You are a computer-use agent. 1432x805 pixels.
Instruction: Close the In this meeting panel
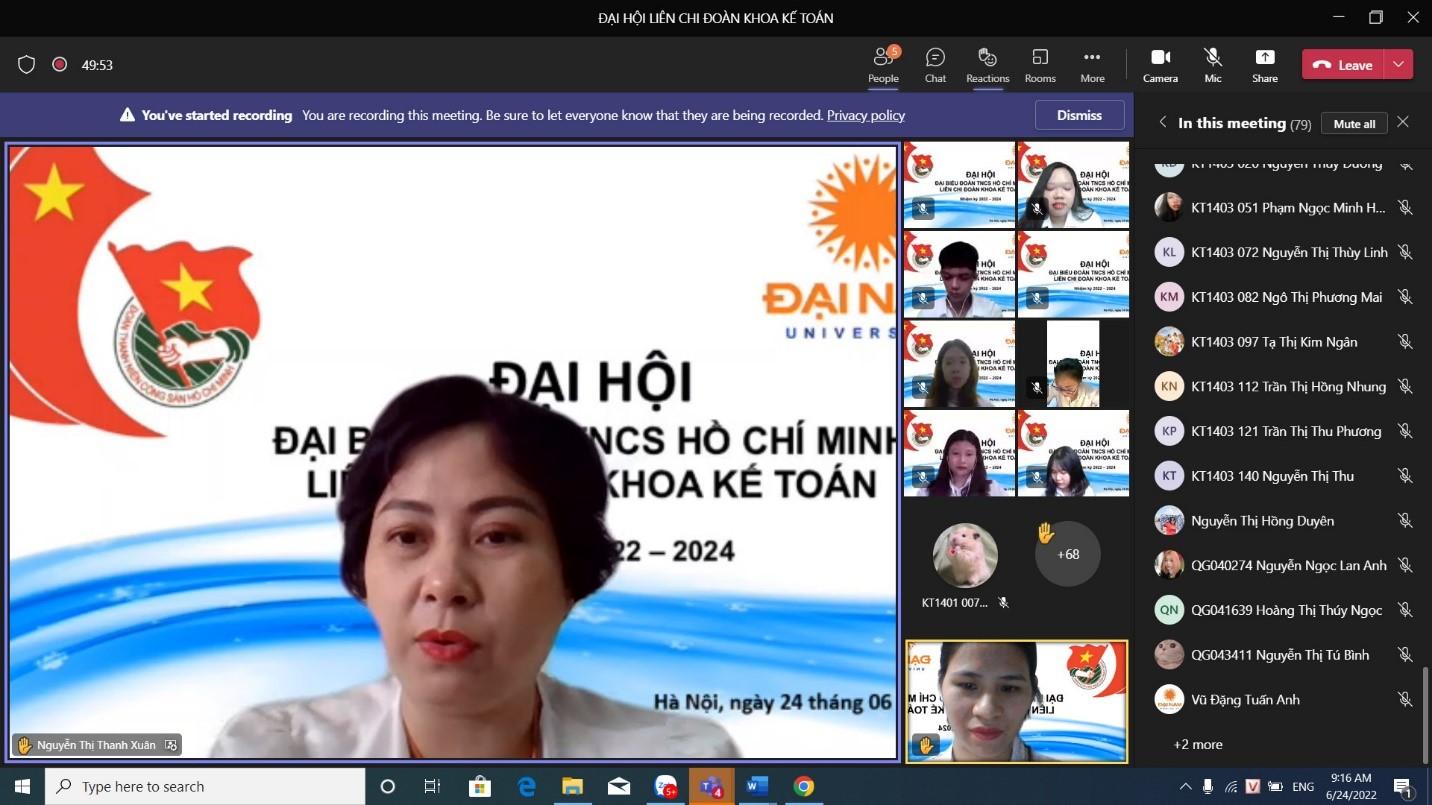pyautogui.click(x=1403, y=122)
